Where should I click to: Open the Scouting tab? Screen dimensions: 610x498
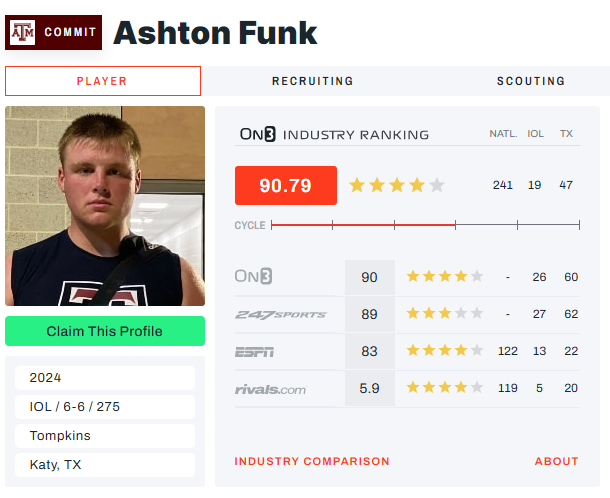[530, 81]
